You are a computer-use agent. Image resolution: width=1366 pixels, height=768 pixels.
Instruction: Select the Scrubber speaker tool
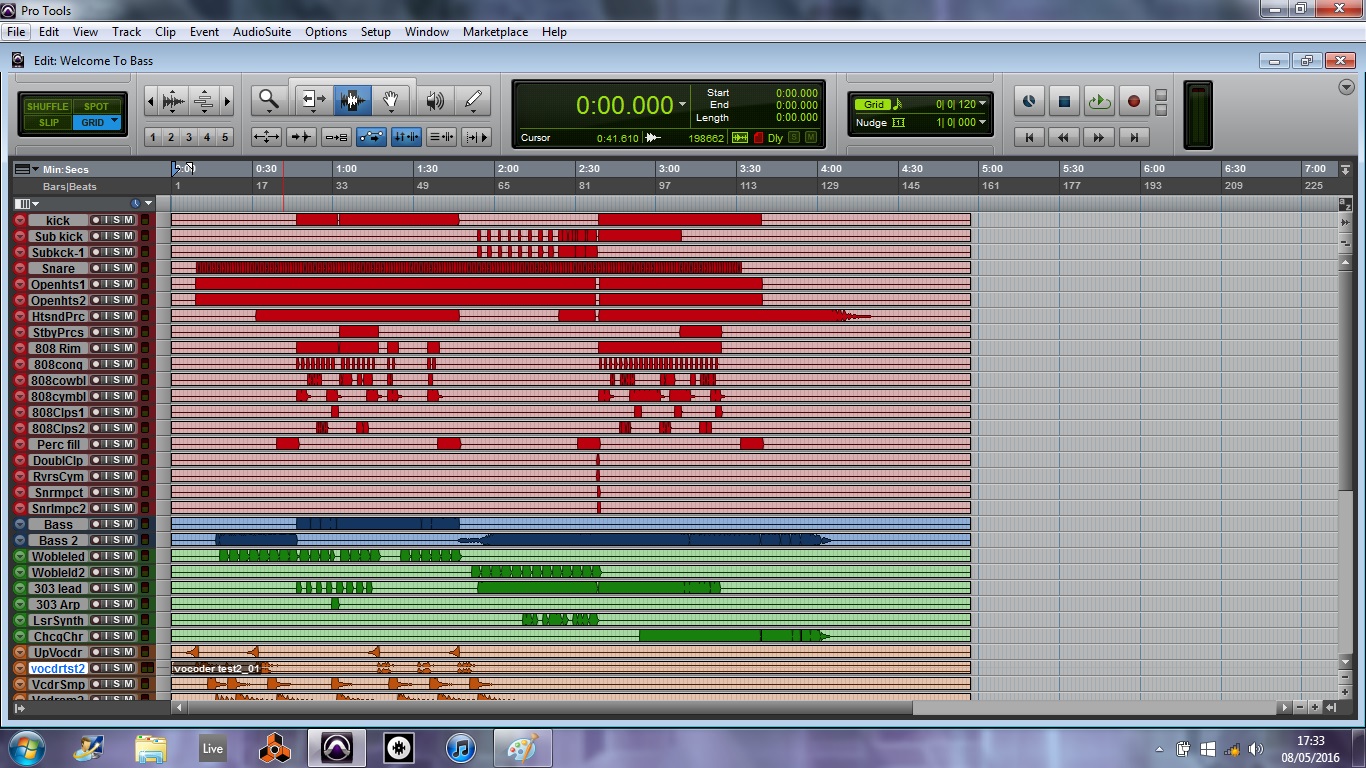(434, 100)
